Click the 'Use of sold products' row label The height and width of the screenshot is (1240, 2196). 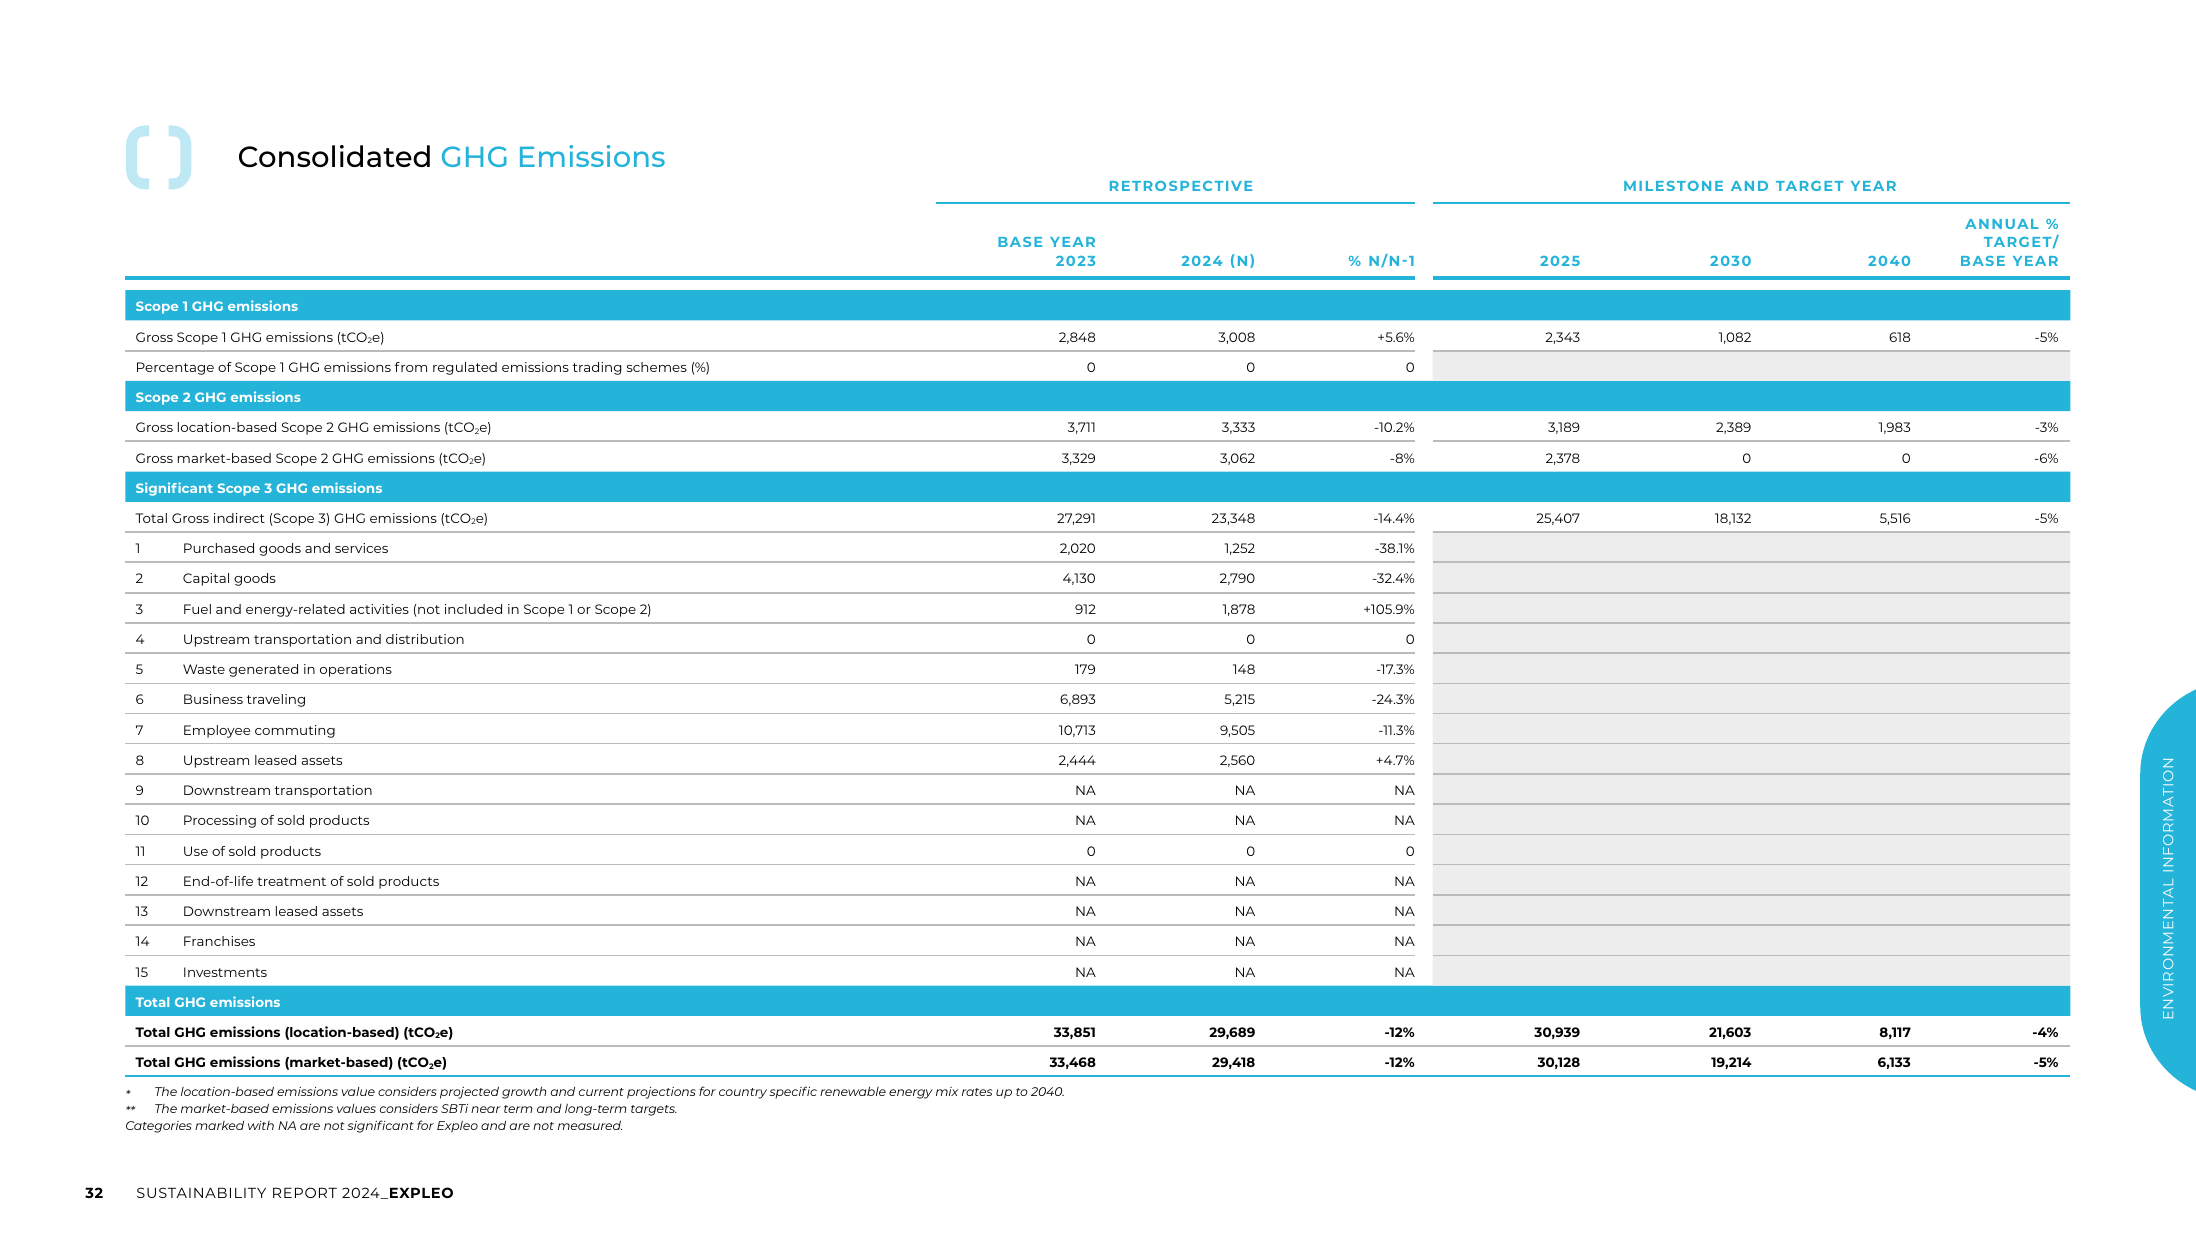coord(252,852)
